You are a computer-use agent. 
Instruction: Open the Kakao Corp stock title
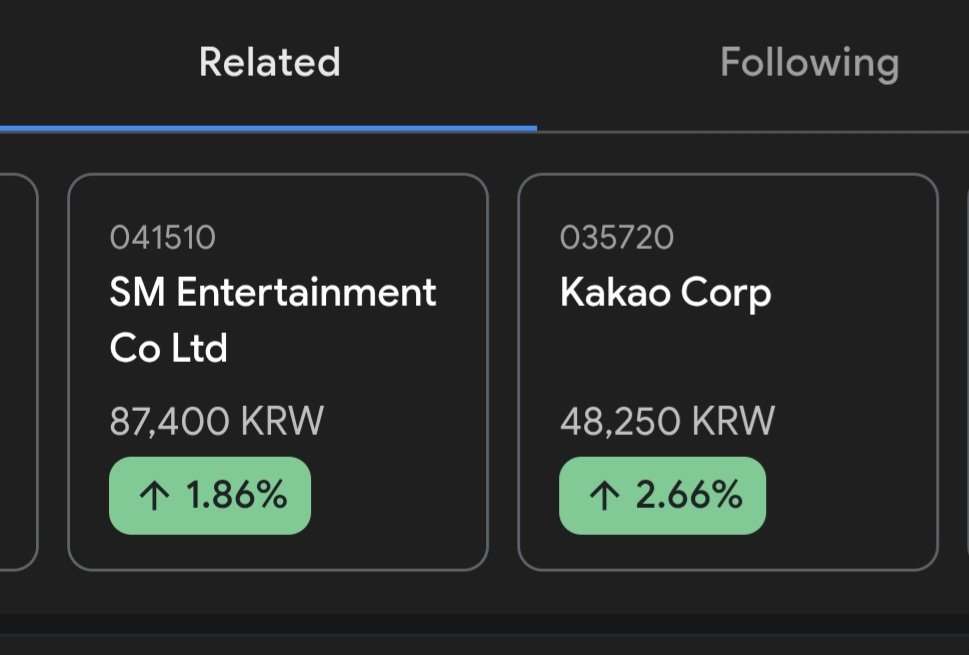coord(666,293)
